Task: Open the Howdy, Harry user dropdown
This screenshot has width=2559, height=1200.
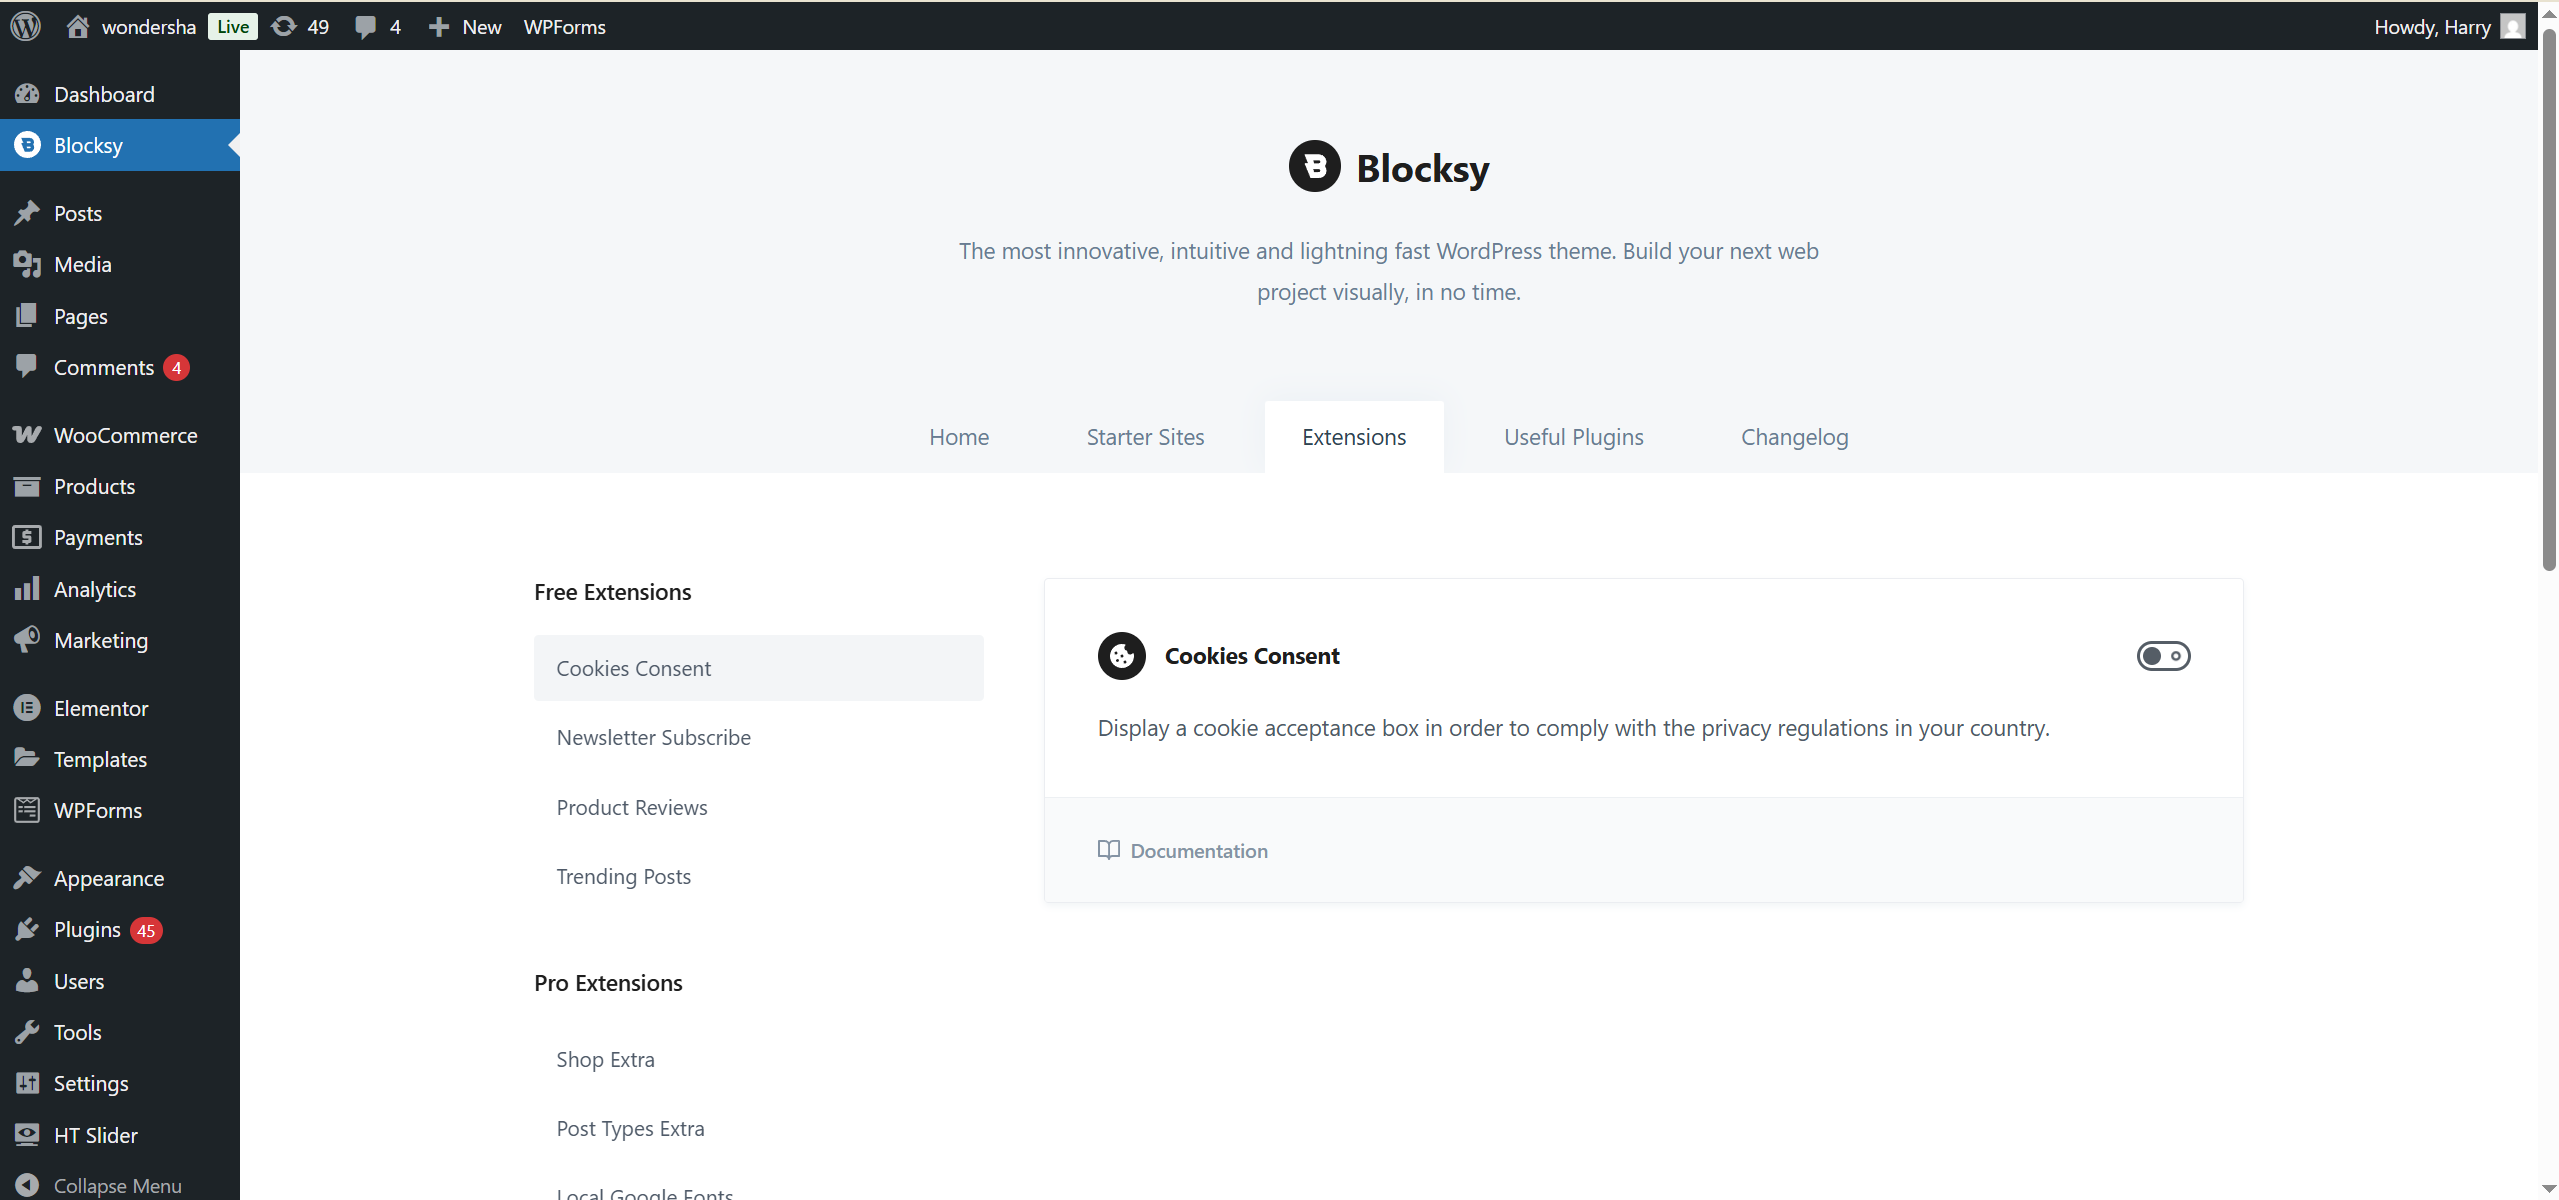Action: [2436, 26]
